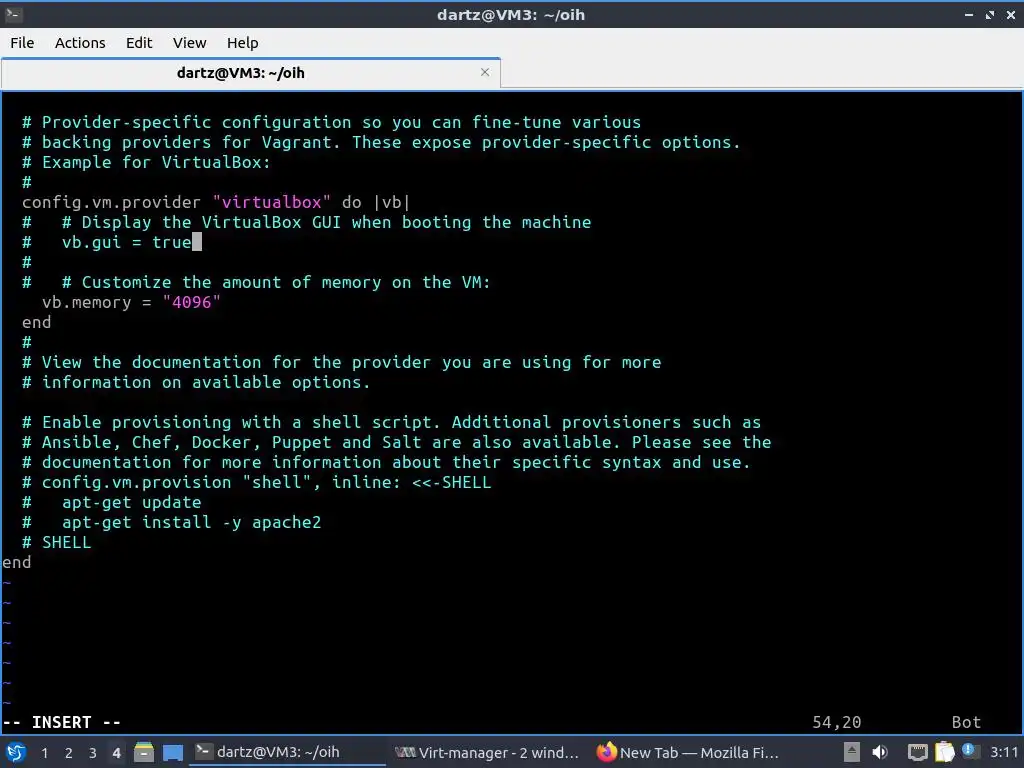Click the update notifier tray icon
Screen dimensions: 1024x768
coord(968,750)
